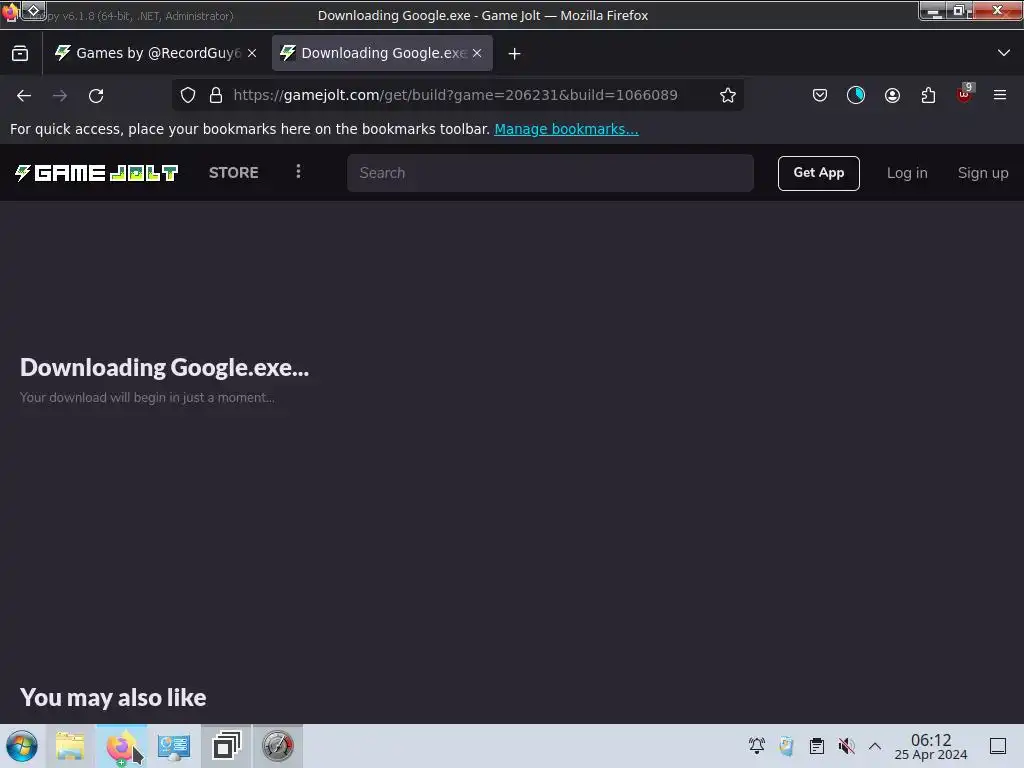Viewport: 1024px width, 768px height.
Task: Open the notifications bell tray icon
Action: coord(757,746)
